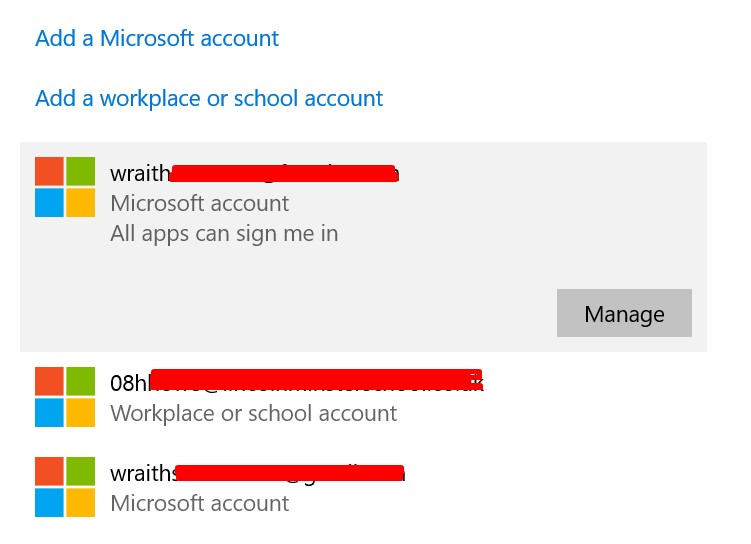Click 'All apps can sign me in' text
Viewport: 751px width, 544px height.
(x=224, y=234)
